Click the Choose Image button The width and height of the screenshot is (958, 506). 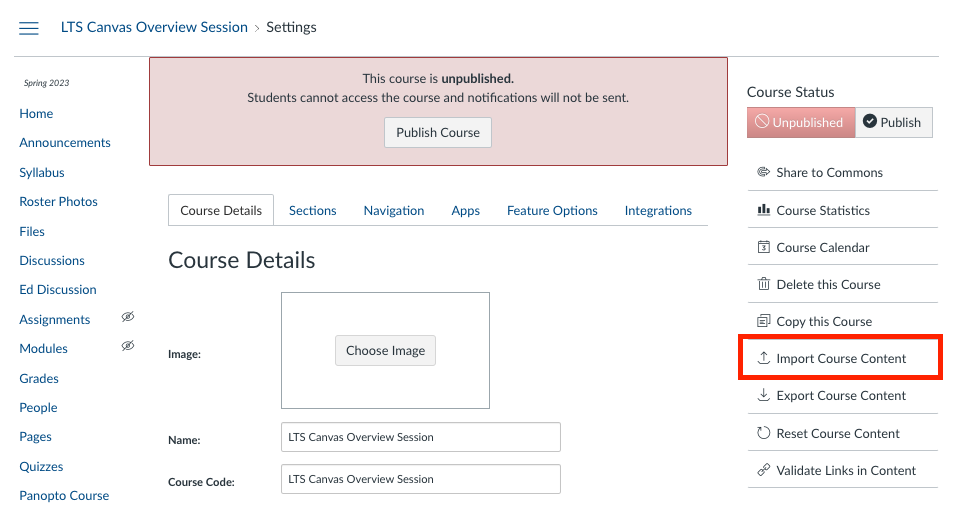385,351
